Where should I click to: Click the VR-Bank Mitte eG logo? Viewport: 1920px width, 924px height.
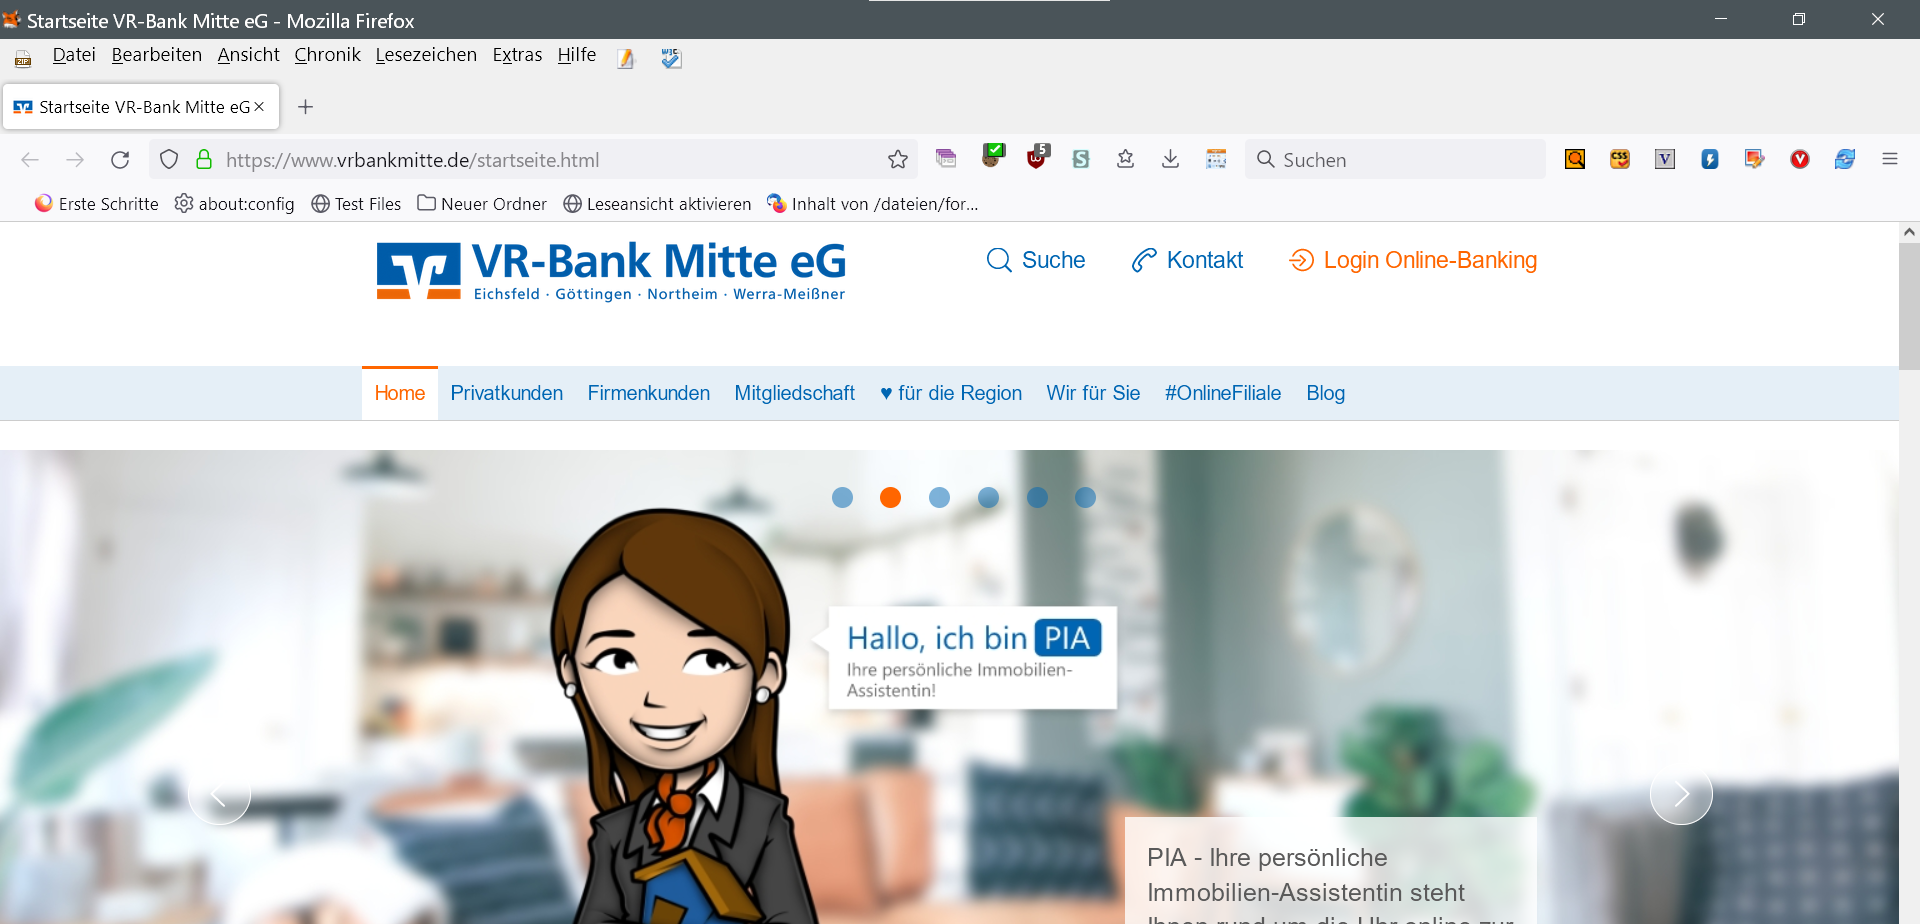(611, 270)
